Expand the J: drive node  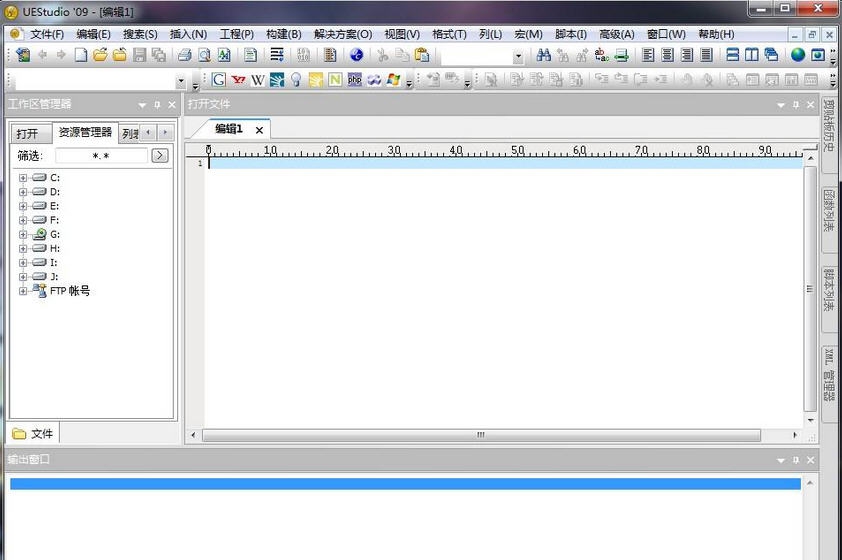pos(23,277)
